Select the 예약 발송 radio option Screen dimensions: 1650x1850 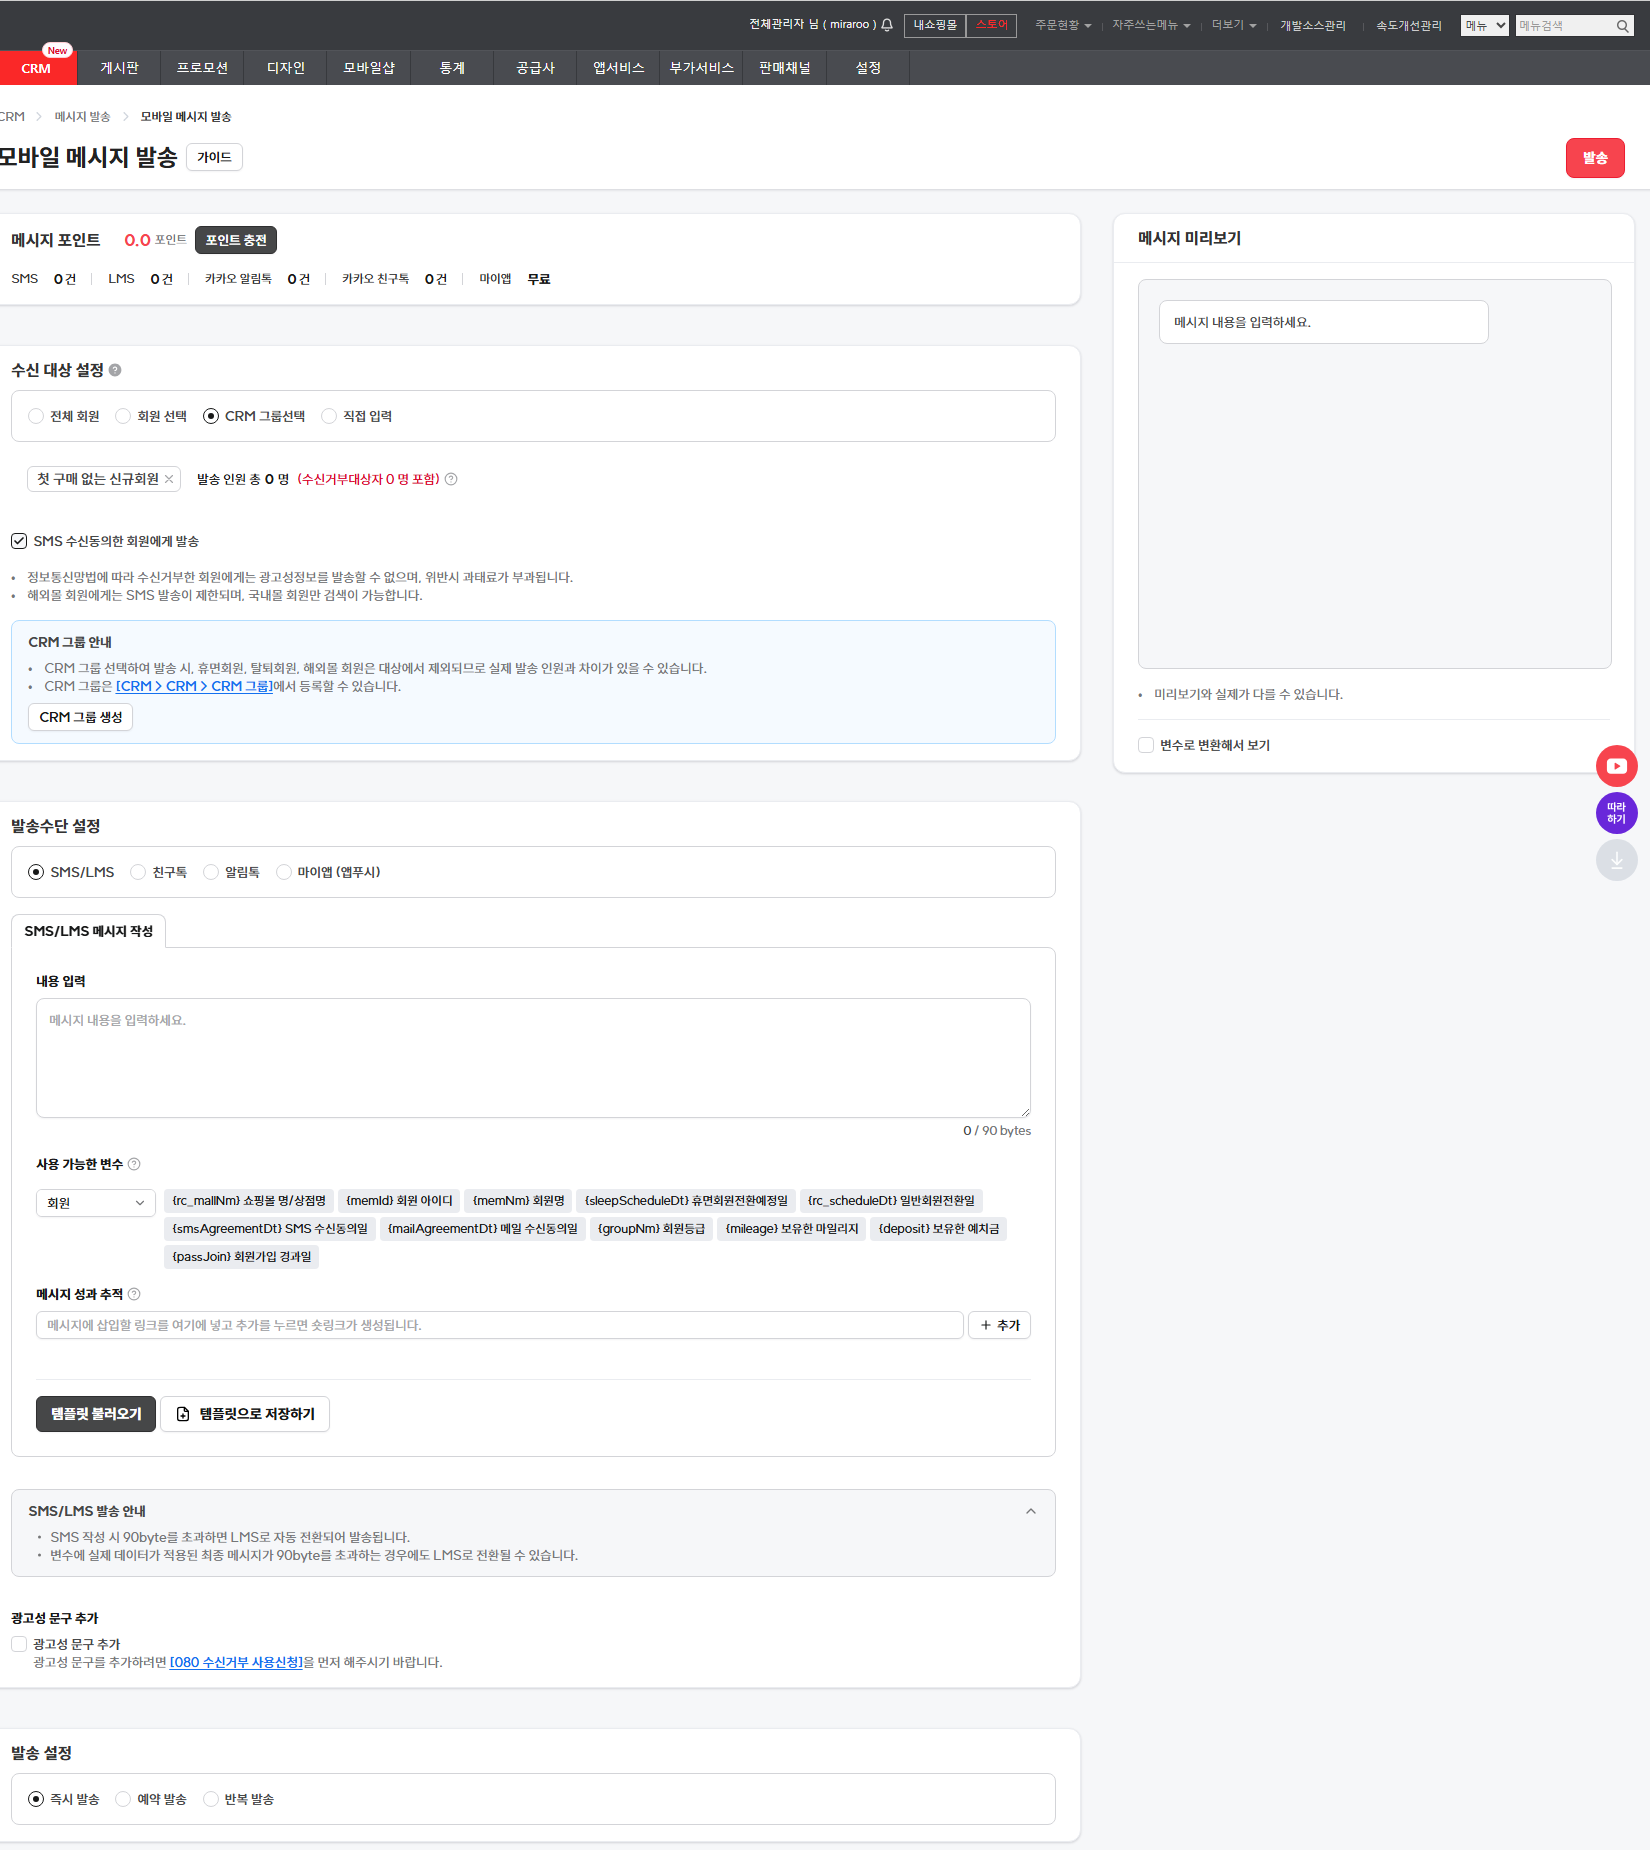pos(123,1799)
